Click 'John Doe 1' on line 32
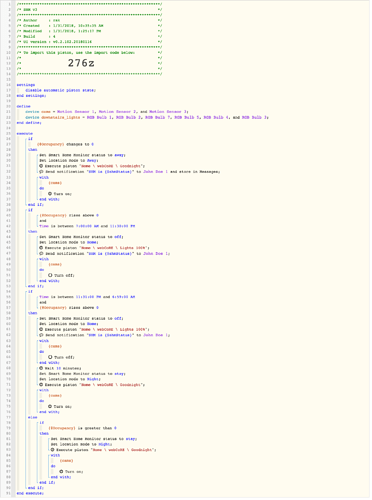The height and width of the screenshot is (500, 372). click(x=155, y=172)
